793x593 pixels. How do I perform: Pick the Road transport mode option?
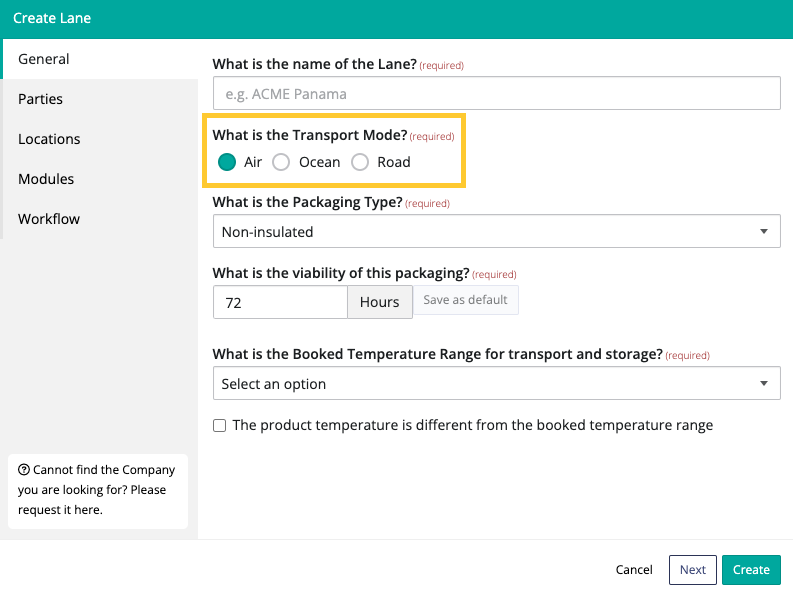(x=360, y=162)
